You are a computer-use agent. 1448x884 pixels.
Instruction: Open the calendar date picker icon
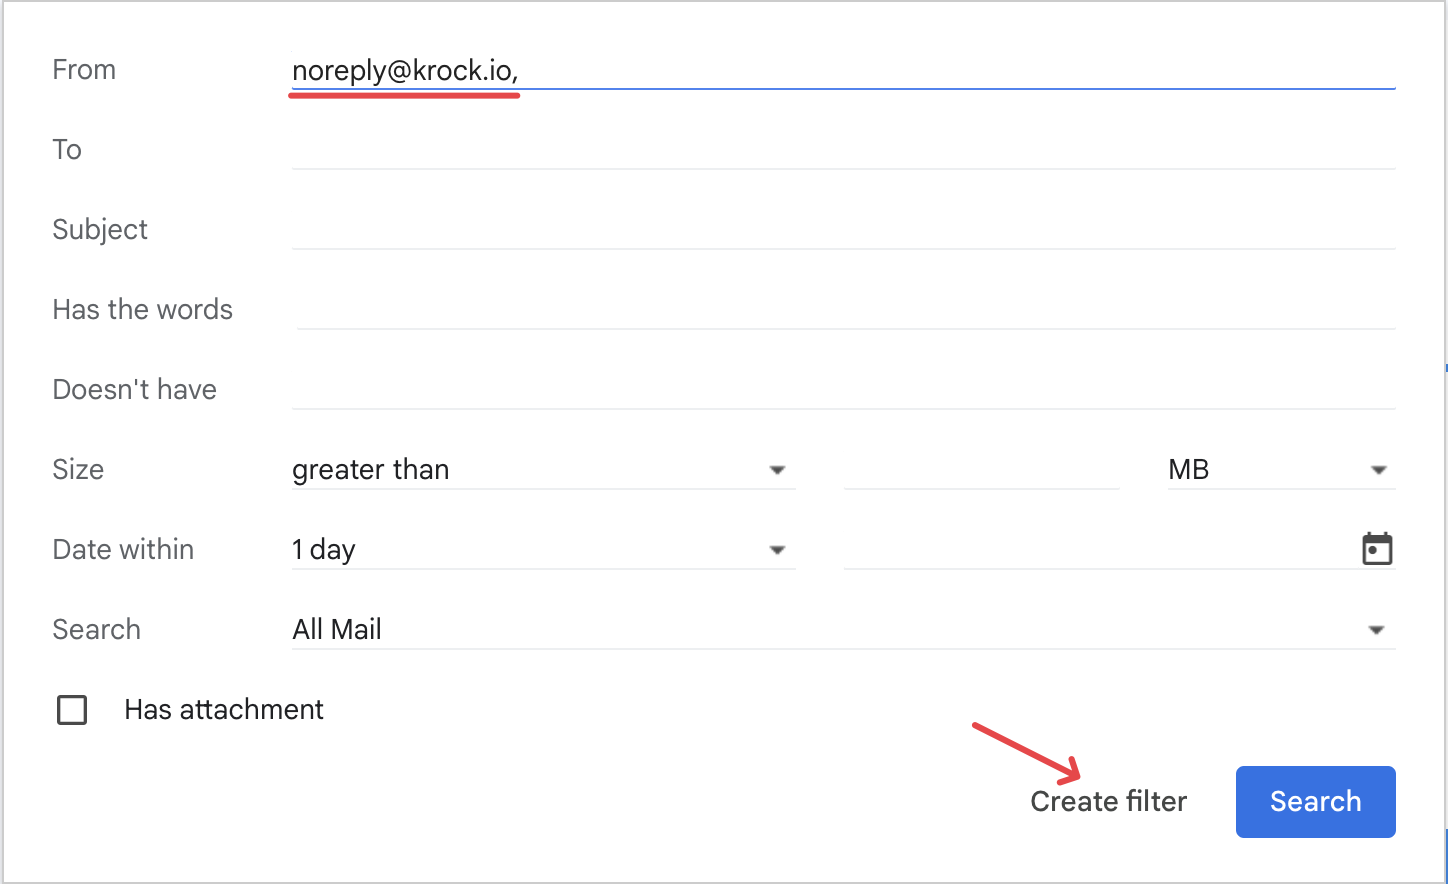(x=1377, y=549)
